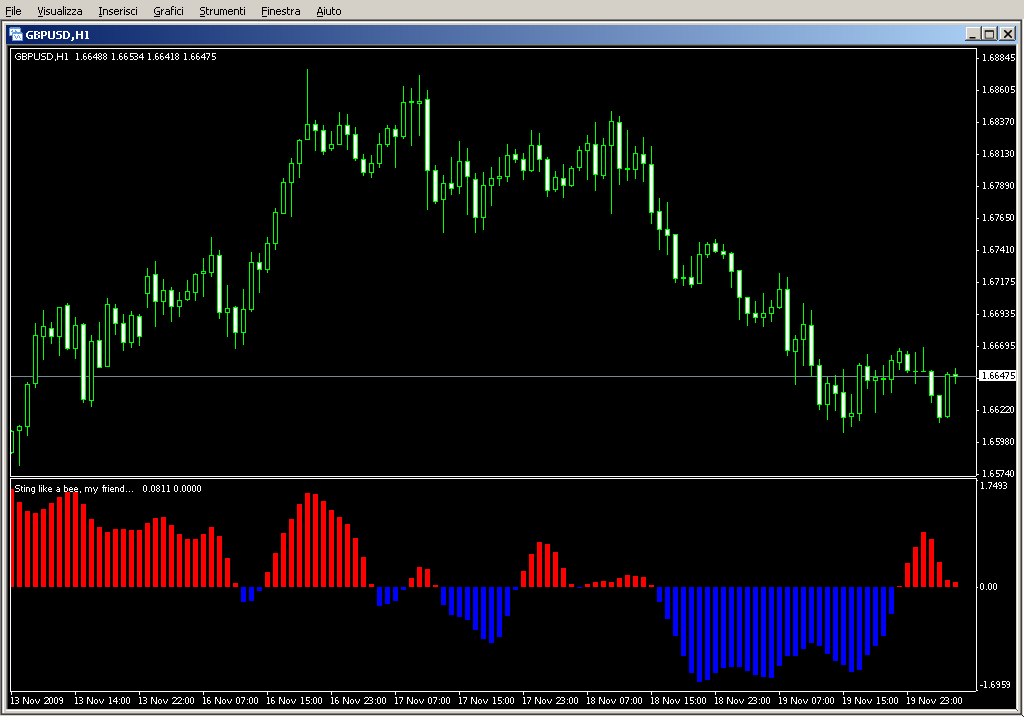Click the 1.67410 price scale value
Screen dimensions: 1024x717
coord(999,249)
